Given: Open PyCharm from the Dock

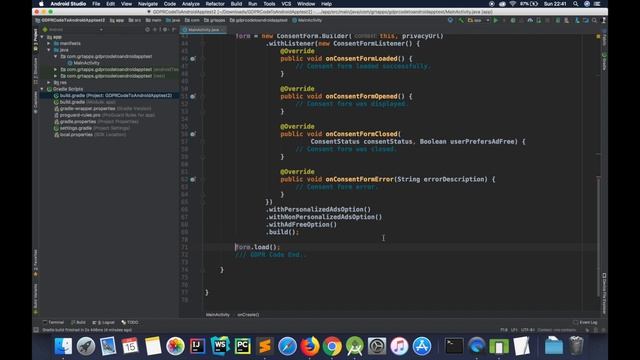Looking at the screenshot, I should coord(242,346).
